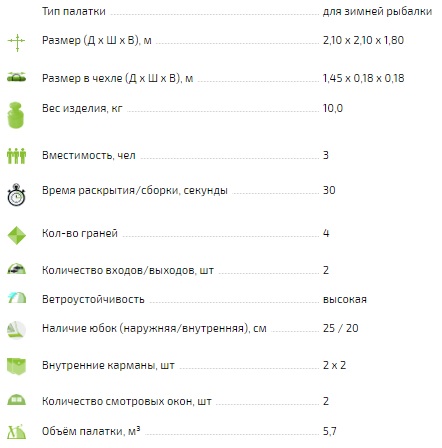This screenshot has width=442, height=448.
Task: Click the size value 2,10 x 2,10 x 1,80
Action: click(363, 40)
